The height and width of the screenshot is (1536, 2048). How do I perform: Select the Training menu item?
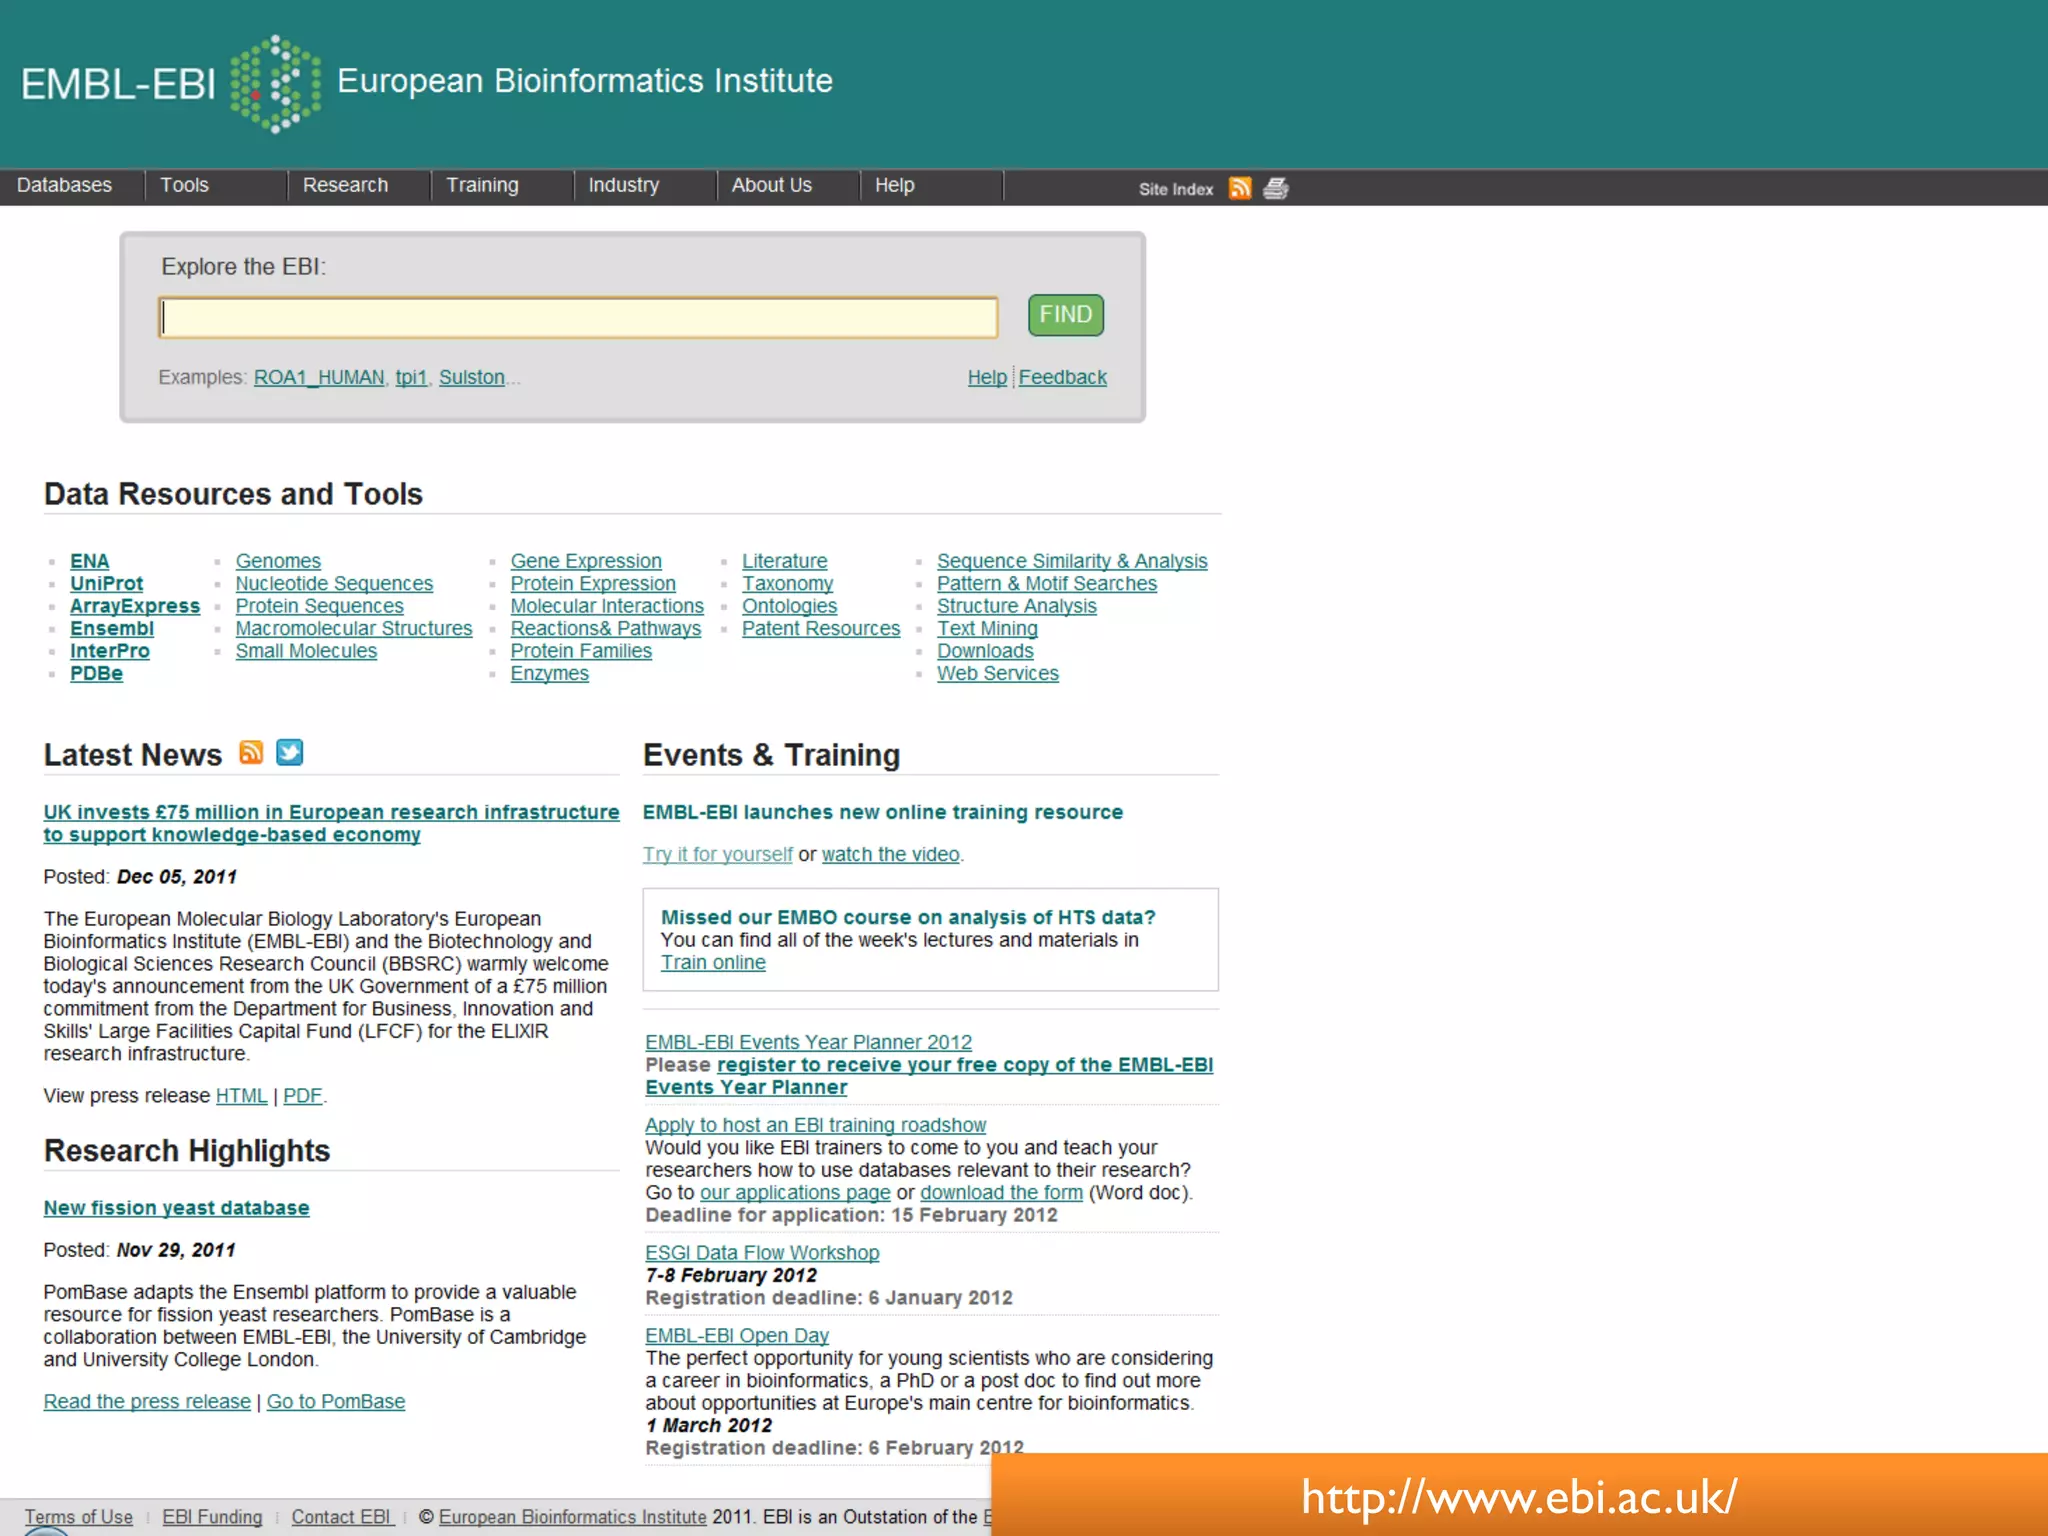point(482,186)
